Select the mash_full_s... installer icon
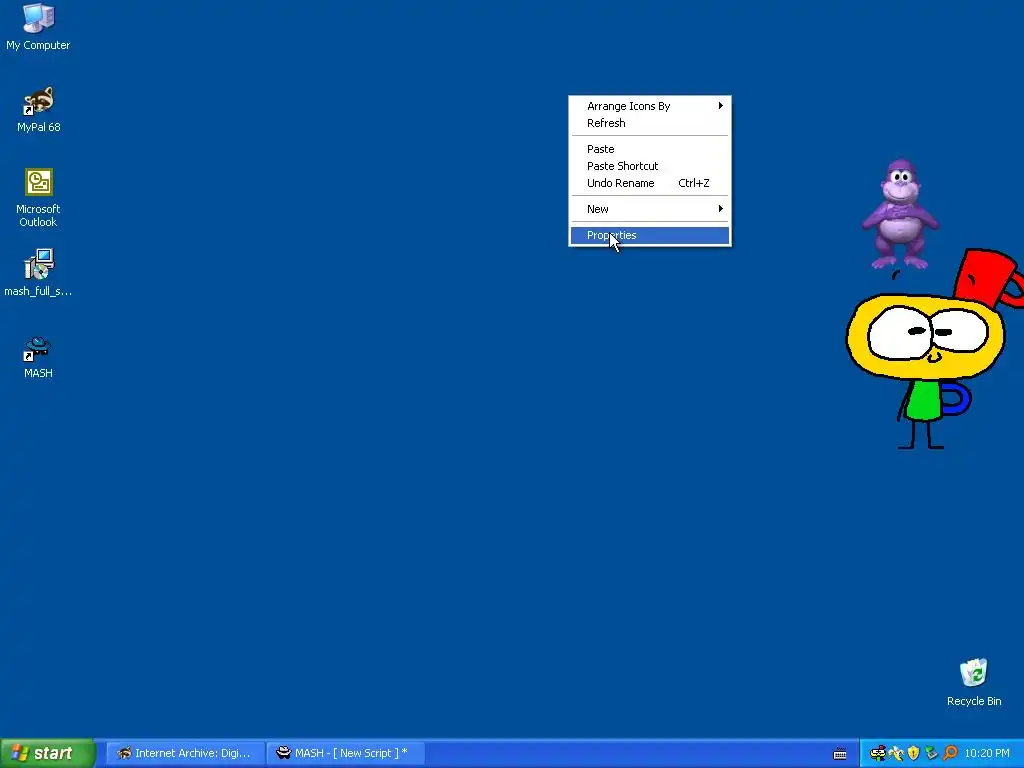Viewport: 1024px width, 768px height. pos(38,273)
